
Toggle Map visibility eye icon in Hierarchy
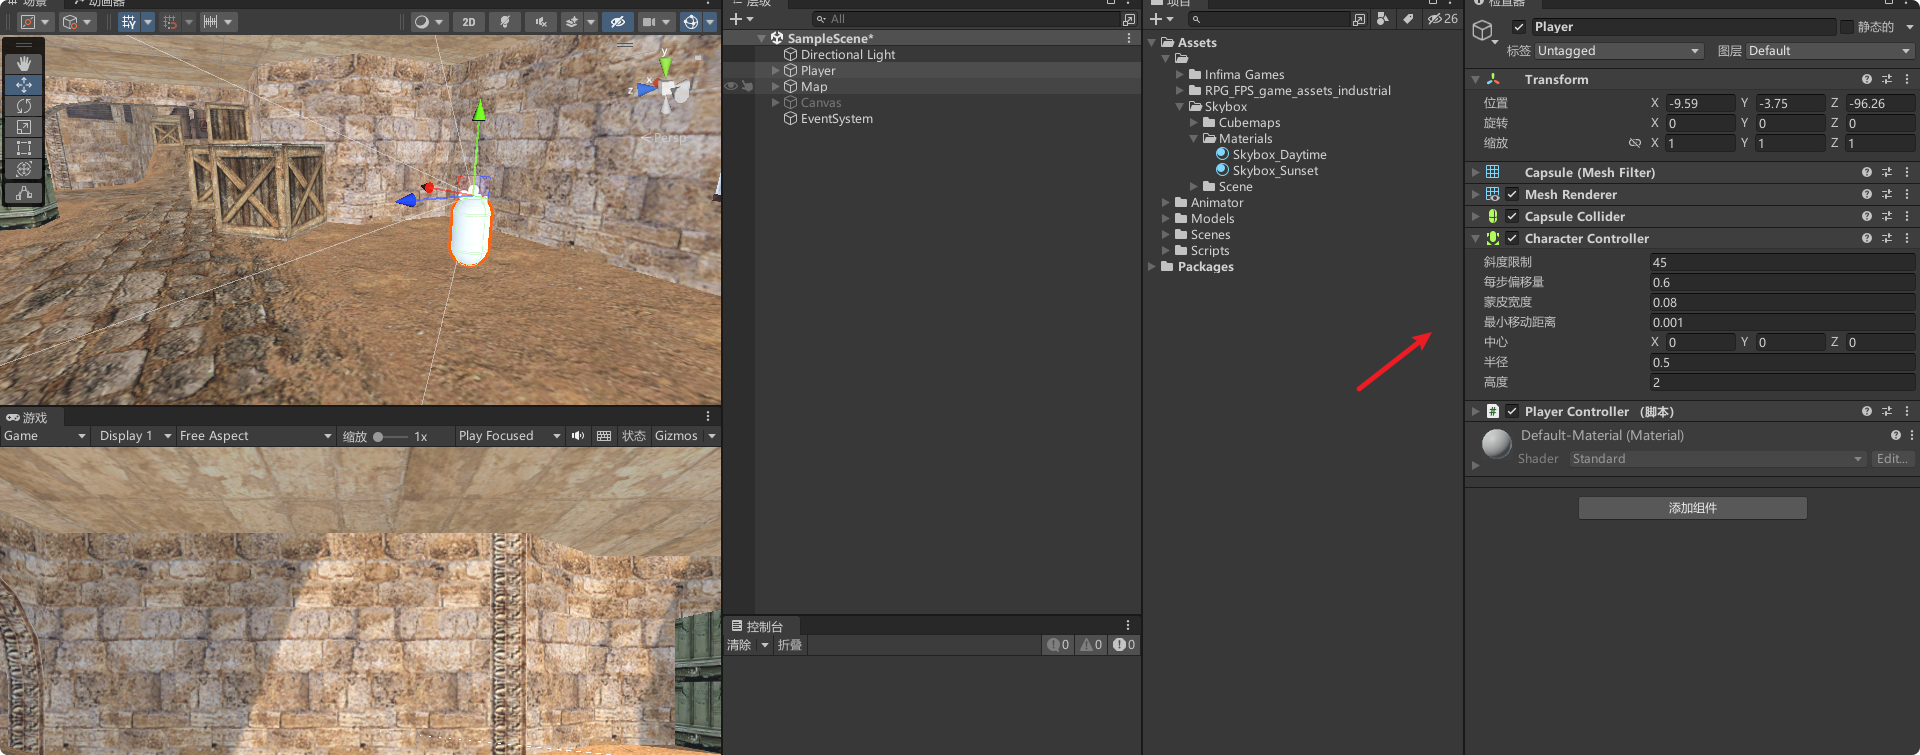(x=731, y=86)
